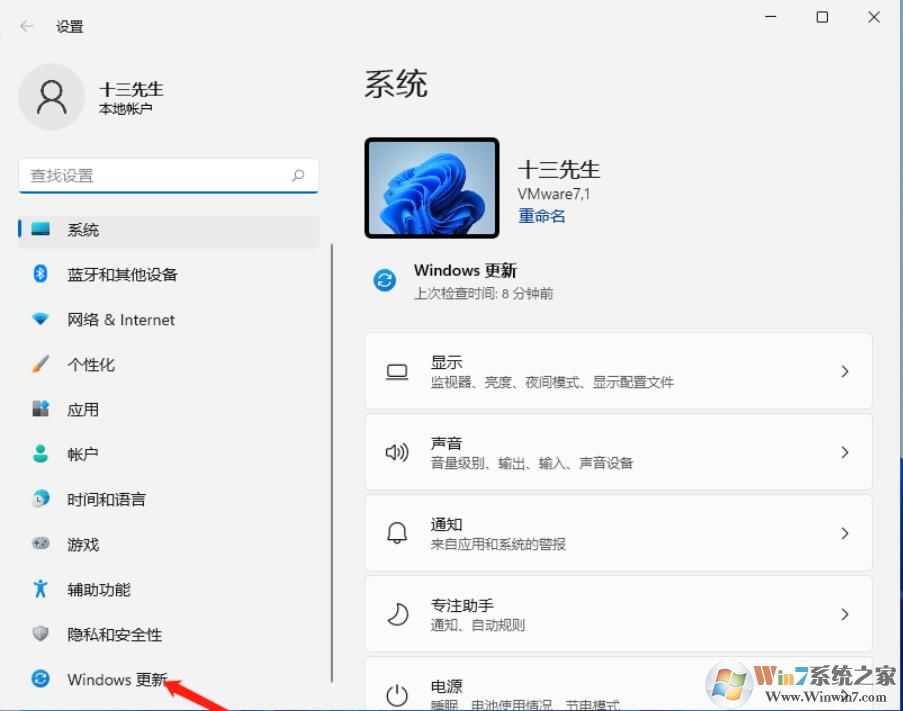Expand the Display settings entry
903x711 pixels.
(618, 371)
